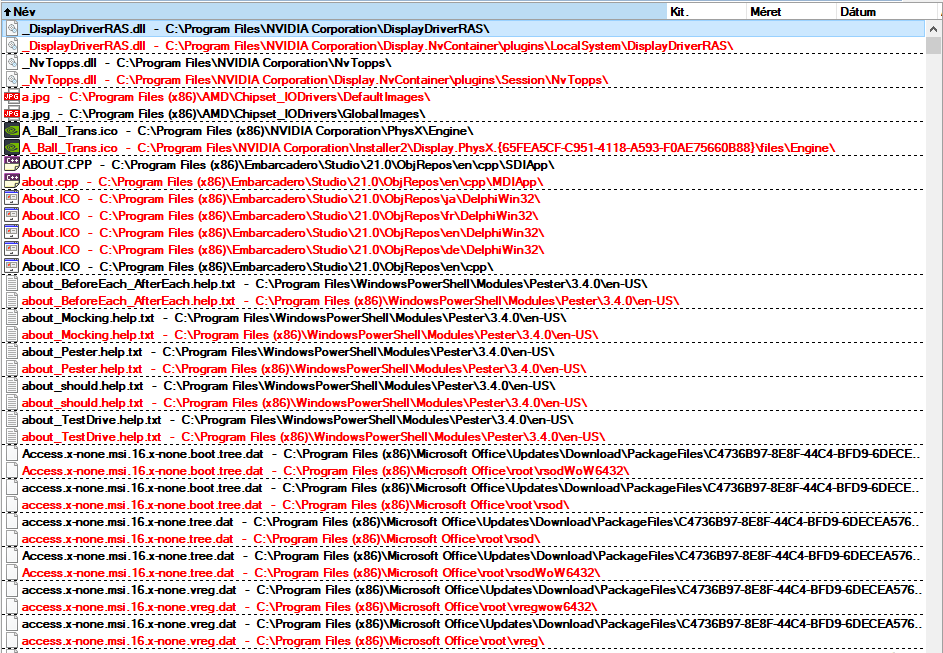The width and height of the screenshot is (943, 653).
Task: Click the icon of the red _NvTopps.dll Session row
Action: [x=11, y=79]
